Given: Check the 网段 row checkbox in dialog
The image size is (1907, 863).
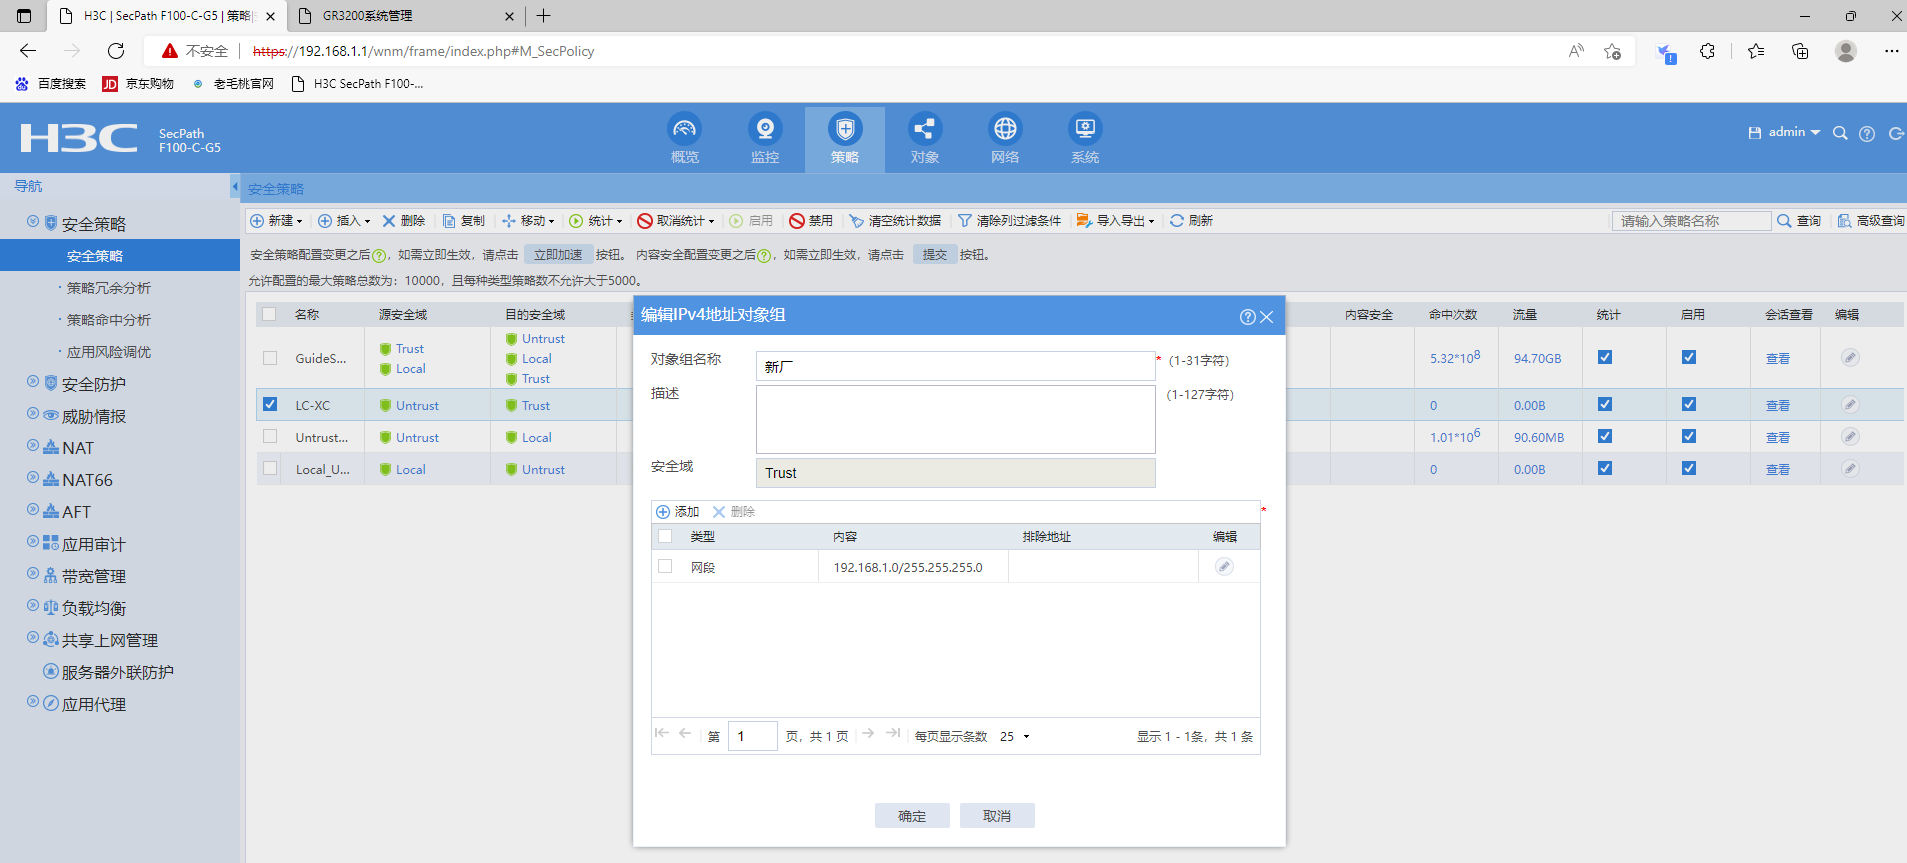Looking at the screenshot, I should tap(665, 567).
